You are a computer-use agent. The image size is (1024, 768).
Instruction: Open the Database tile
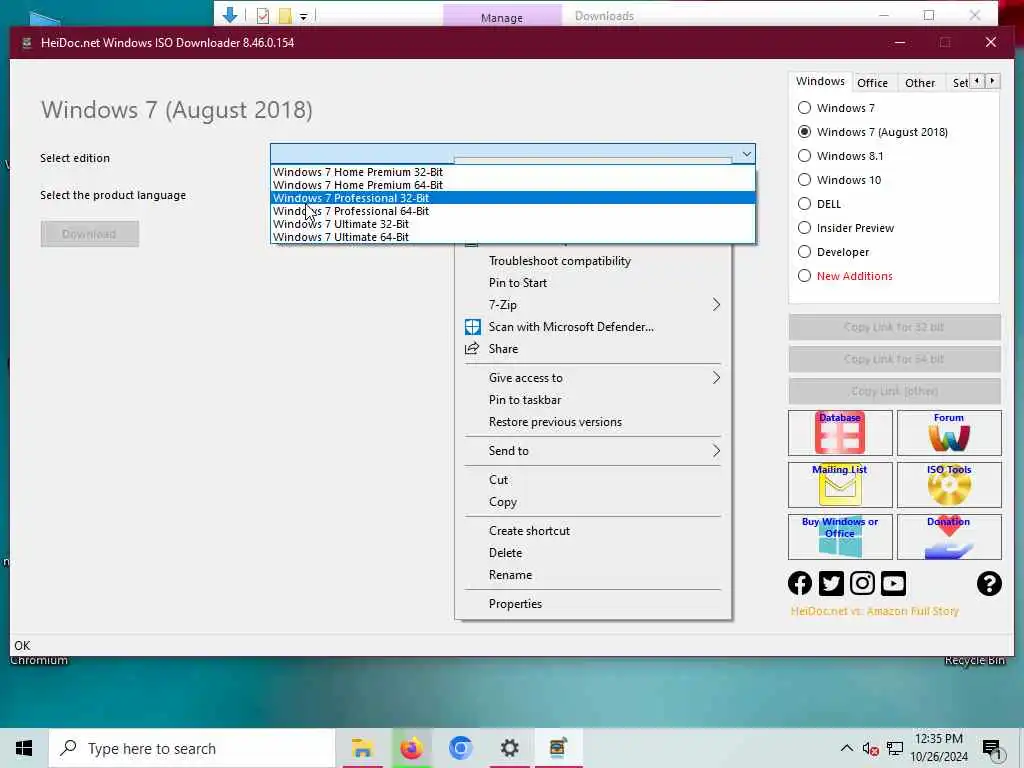[840, 433]
